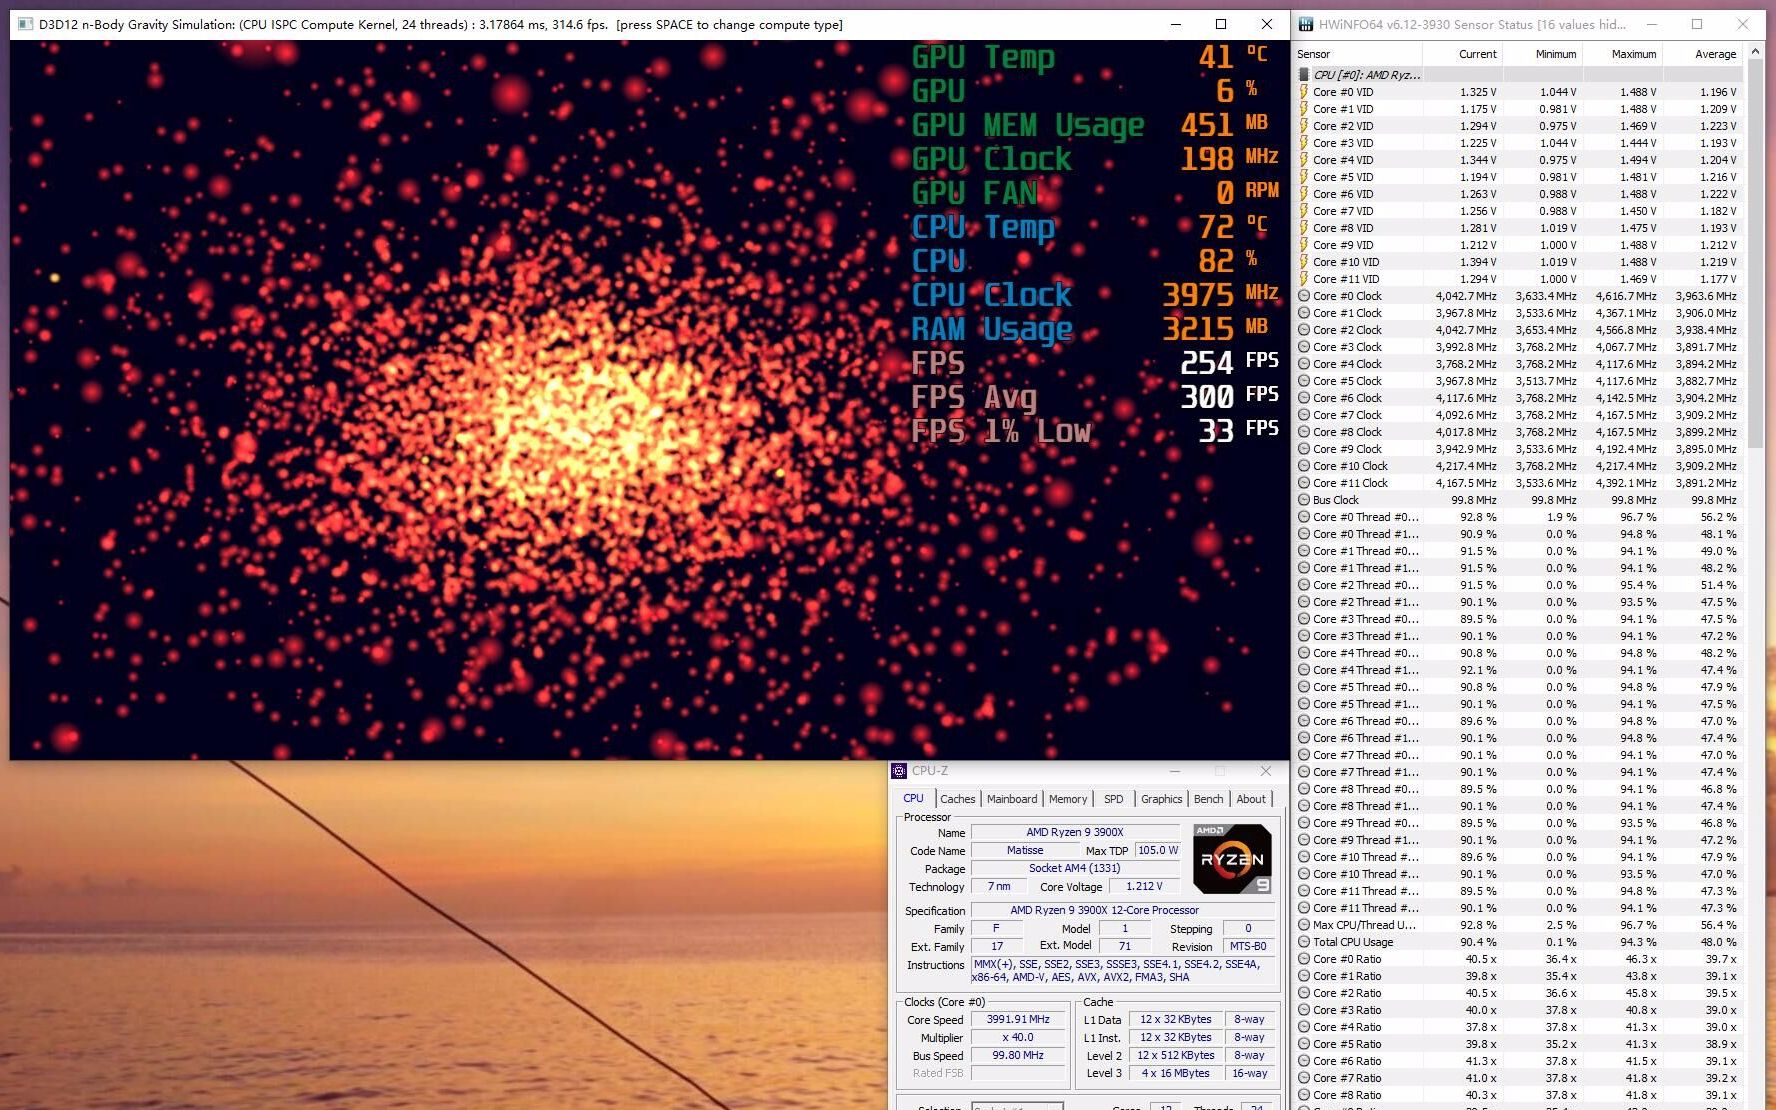1776x1110 pixels.
Task: Open the About tab in CPU-Z
Action: [1251, 799]
